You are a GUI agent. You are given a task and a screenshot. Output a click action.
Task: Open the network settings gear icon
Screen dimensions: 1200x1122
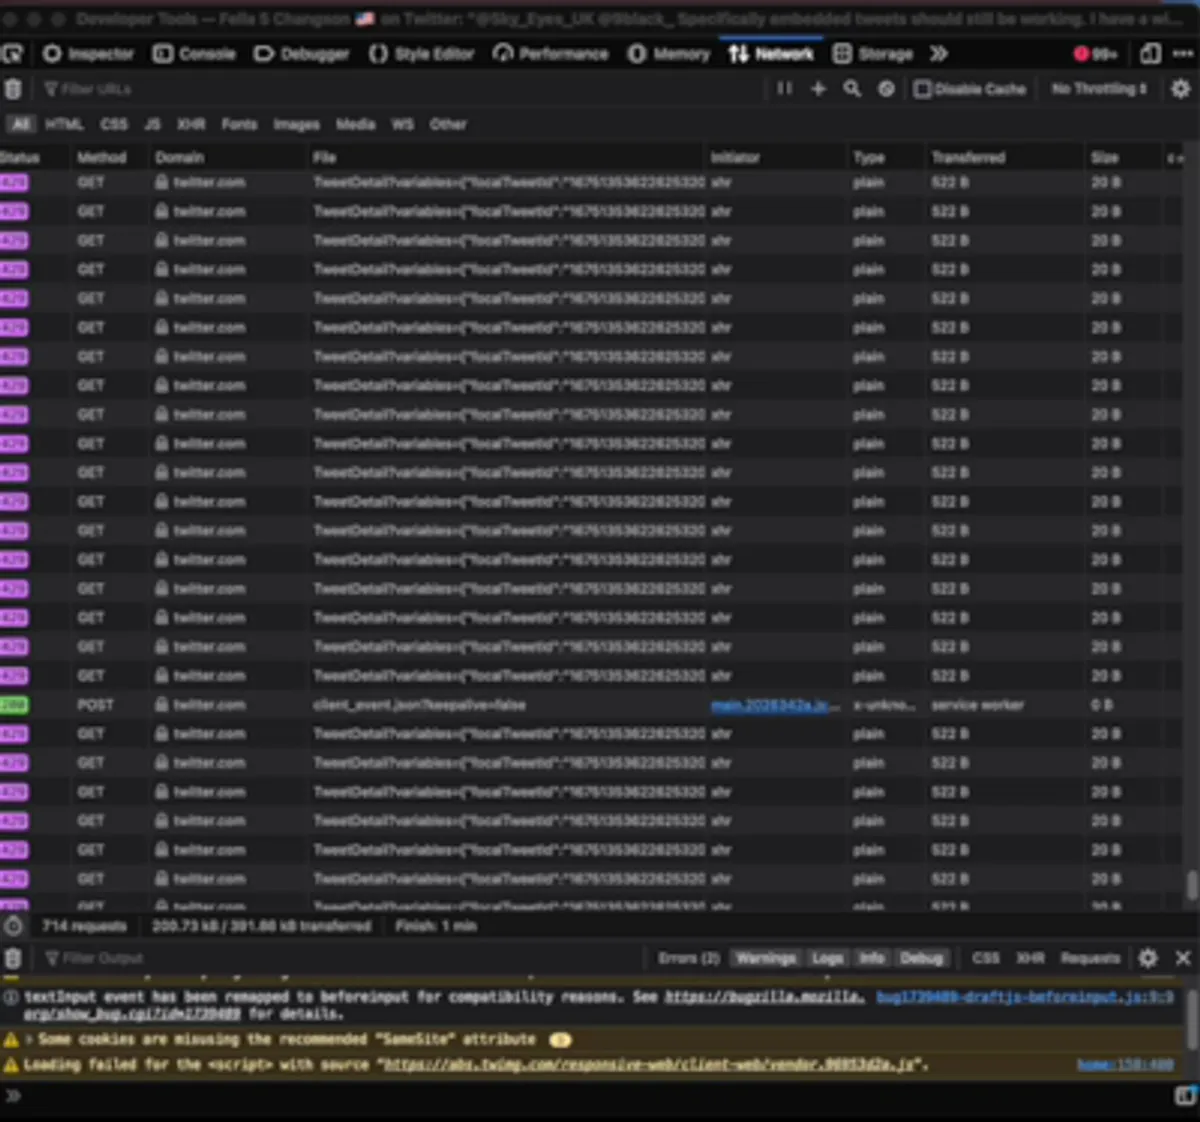1180,89
